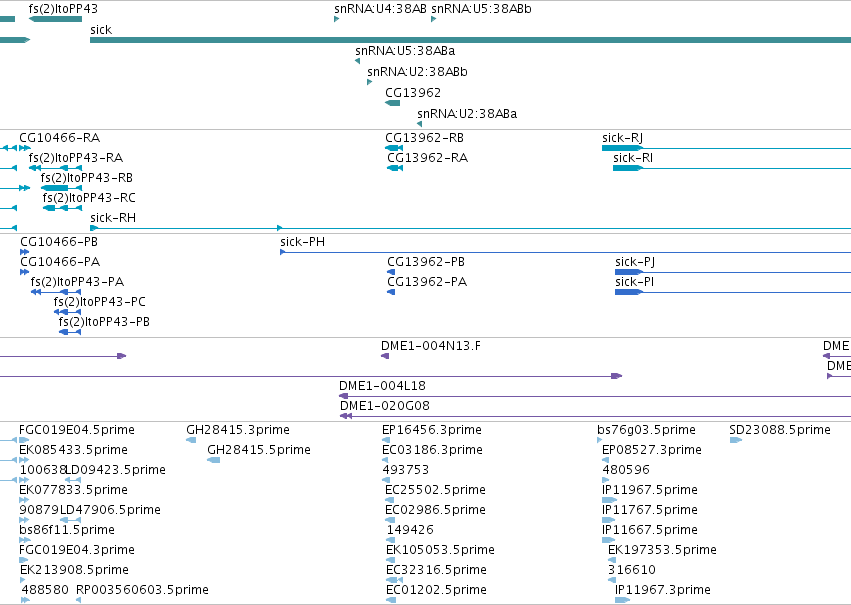This screenshot has height=605, width=851.
Task: Click the CG13962-RA transcript label
Action: (x=428, y=158)
